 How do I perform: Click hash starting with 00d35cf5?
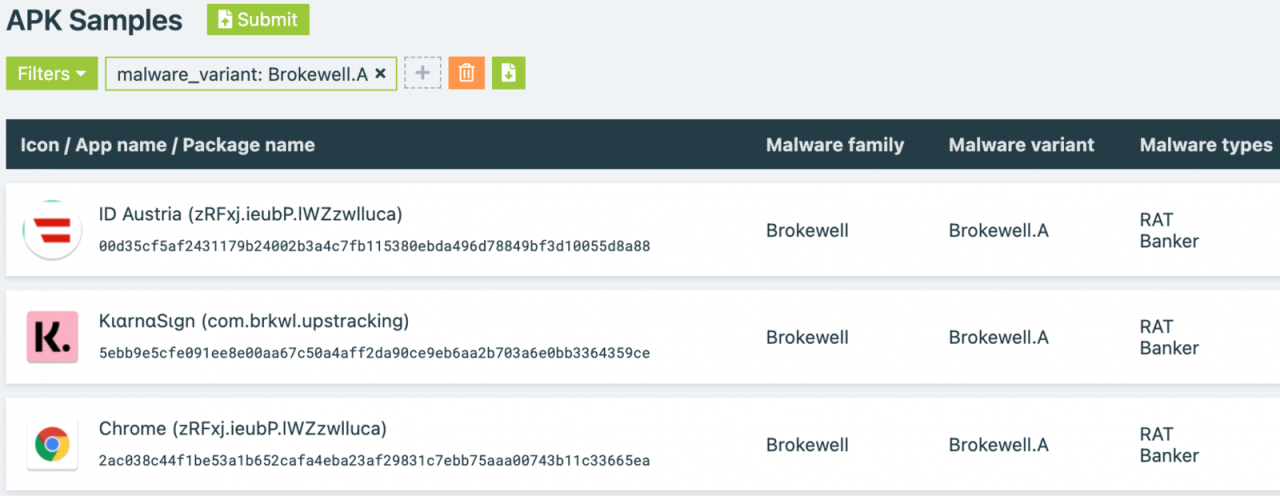[374, 246]
